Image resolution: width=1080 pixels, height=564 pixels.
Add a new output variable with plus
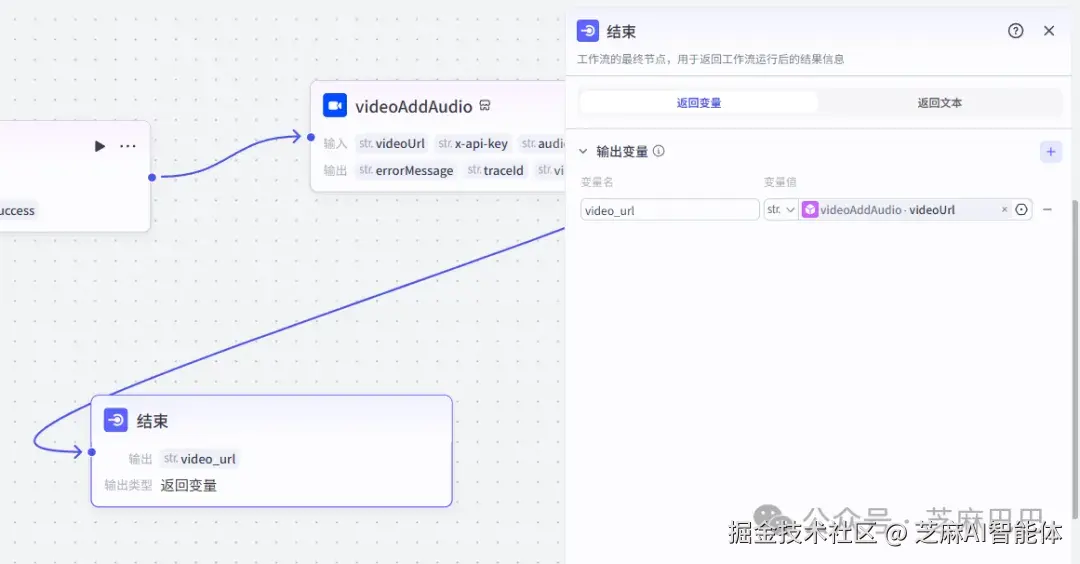click(1050, 152)
